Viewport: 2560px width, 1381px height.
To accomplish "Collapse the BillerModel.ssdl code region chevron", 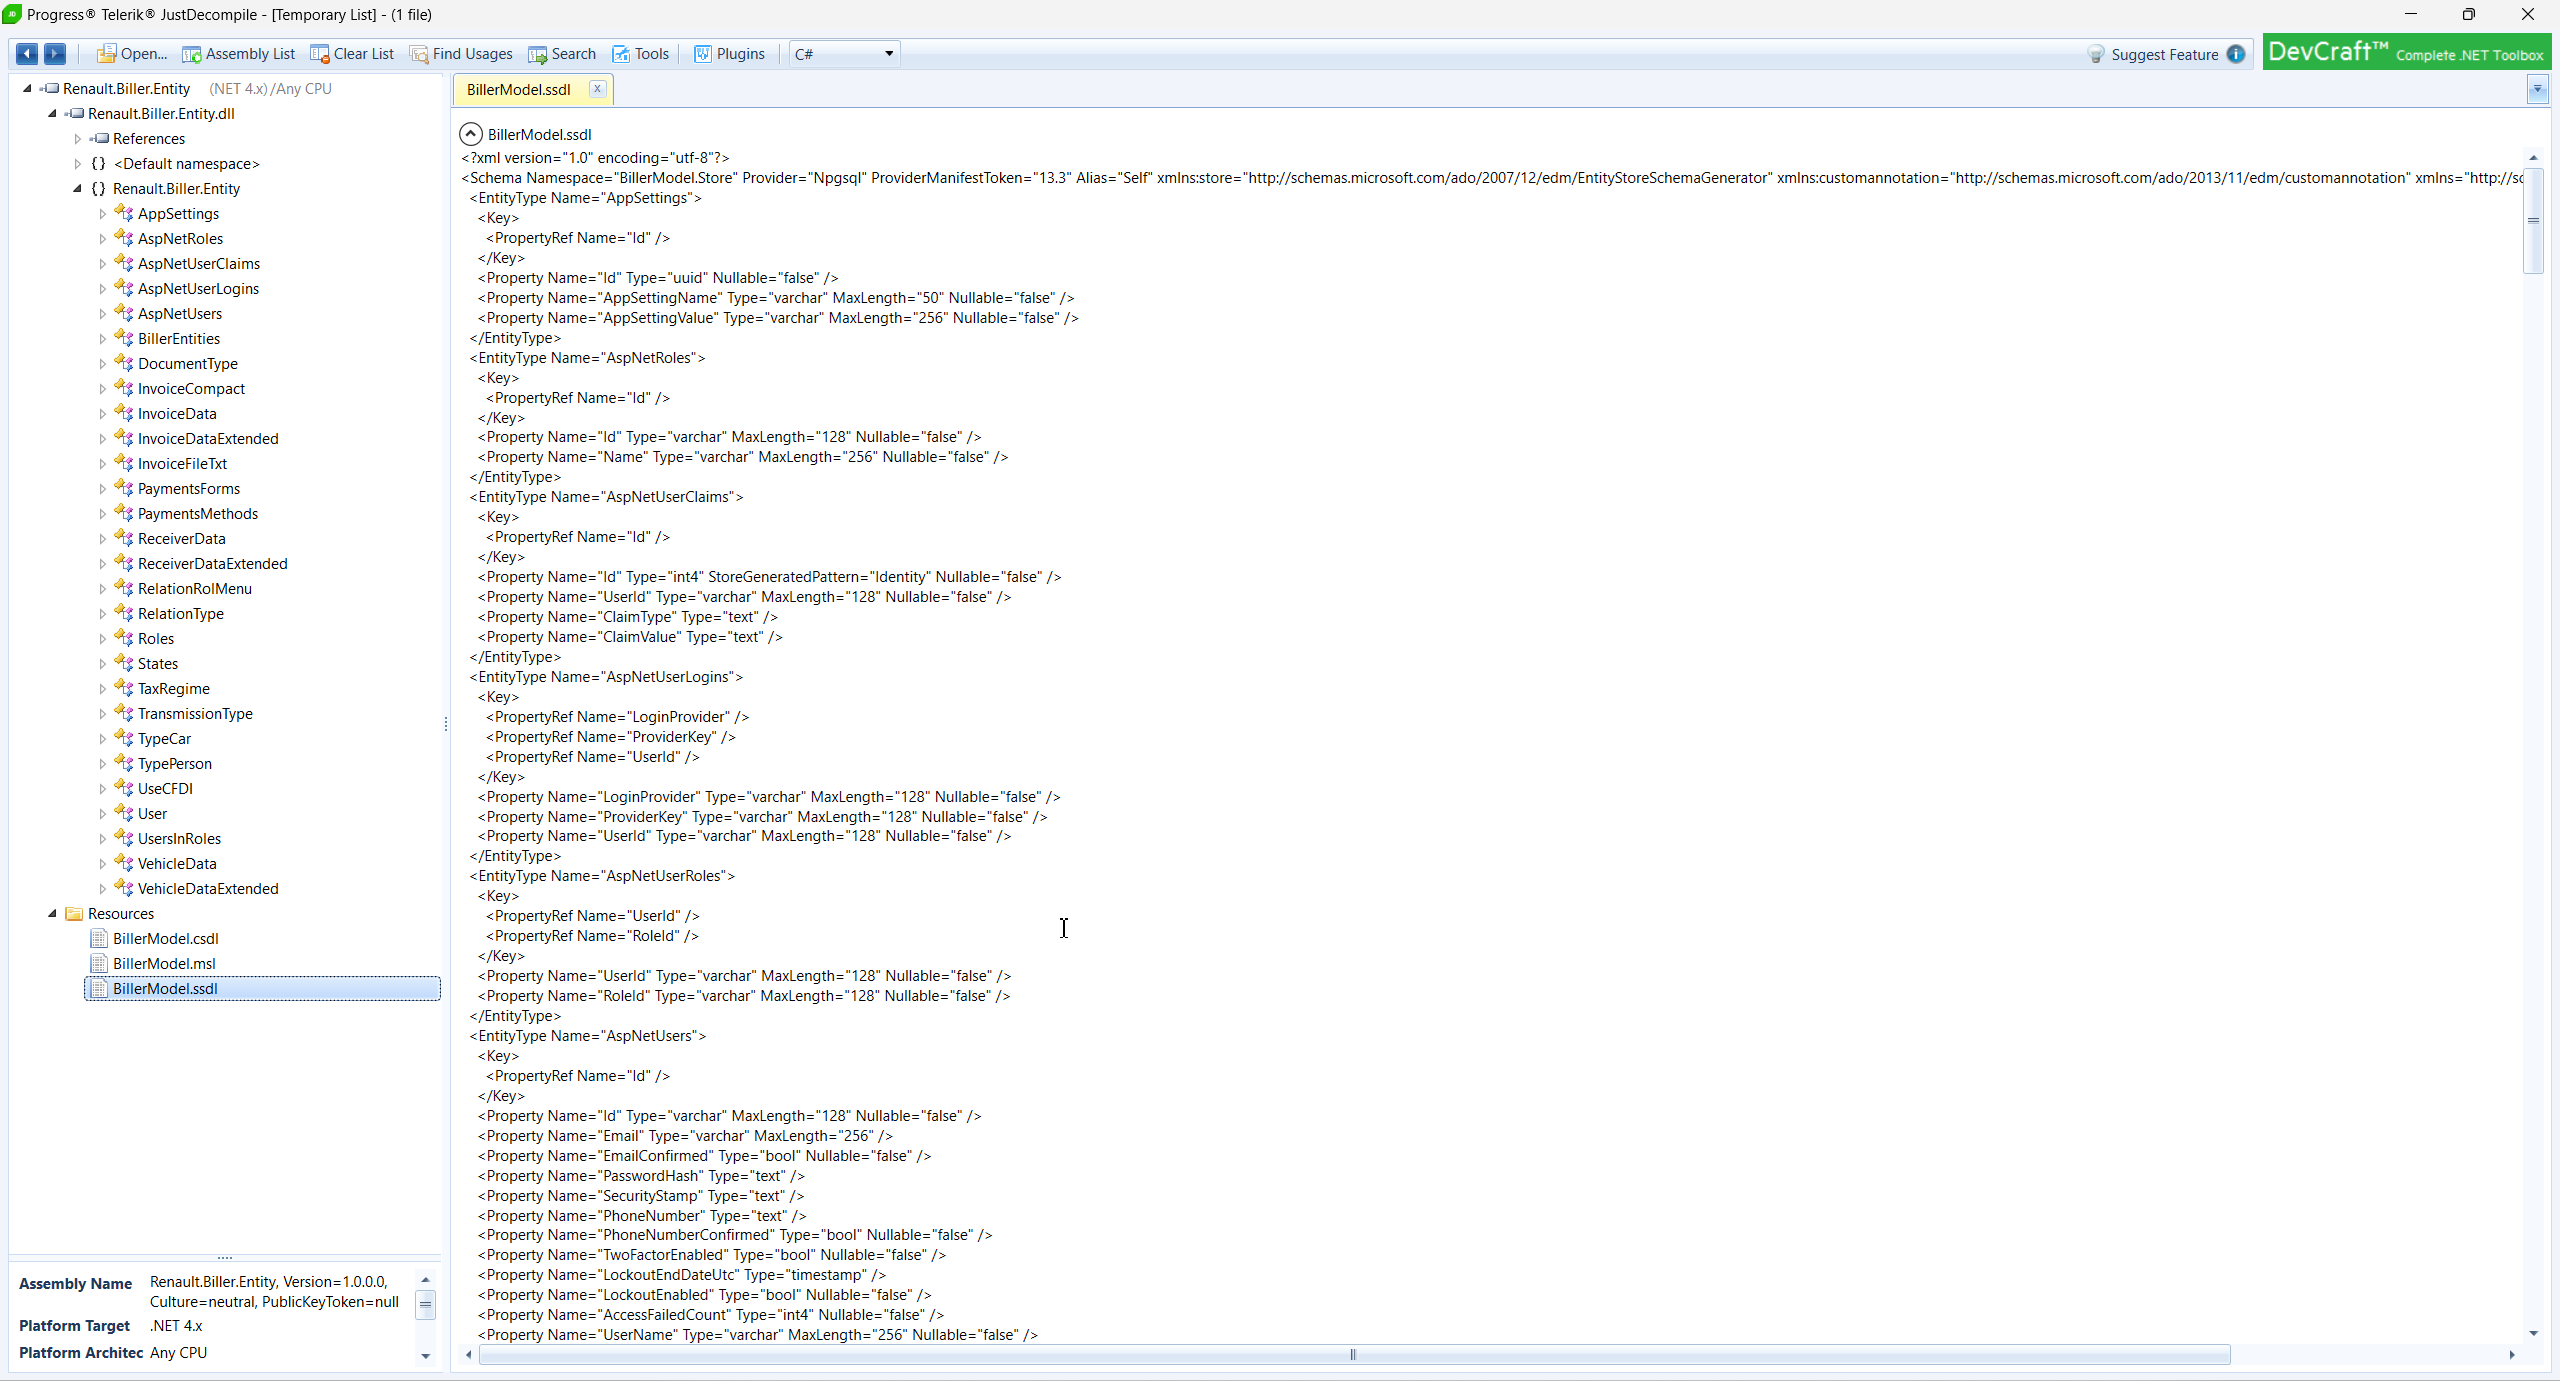I will 470,132.
